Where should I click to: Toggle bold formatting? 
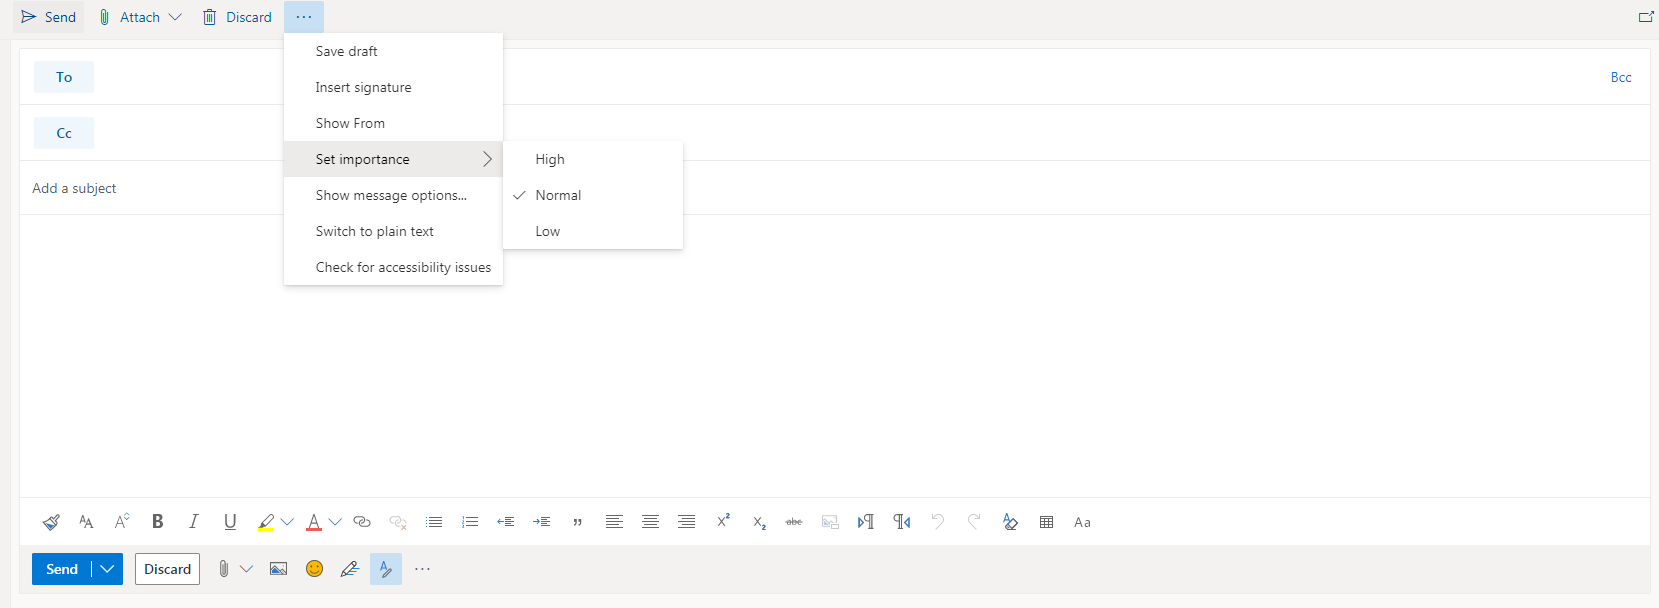click(x=157, y=521)
